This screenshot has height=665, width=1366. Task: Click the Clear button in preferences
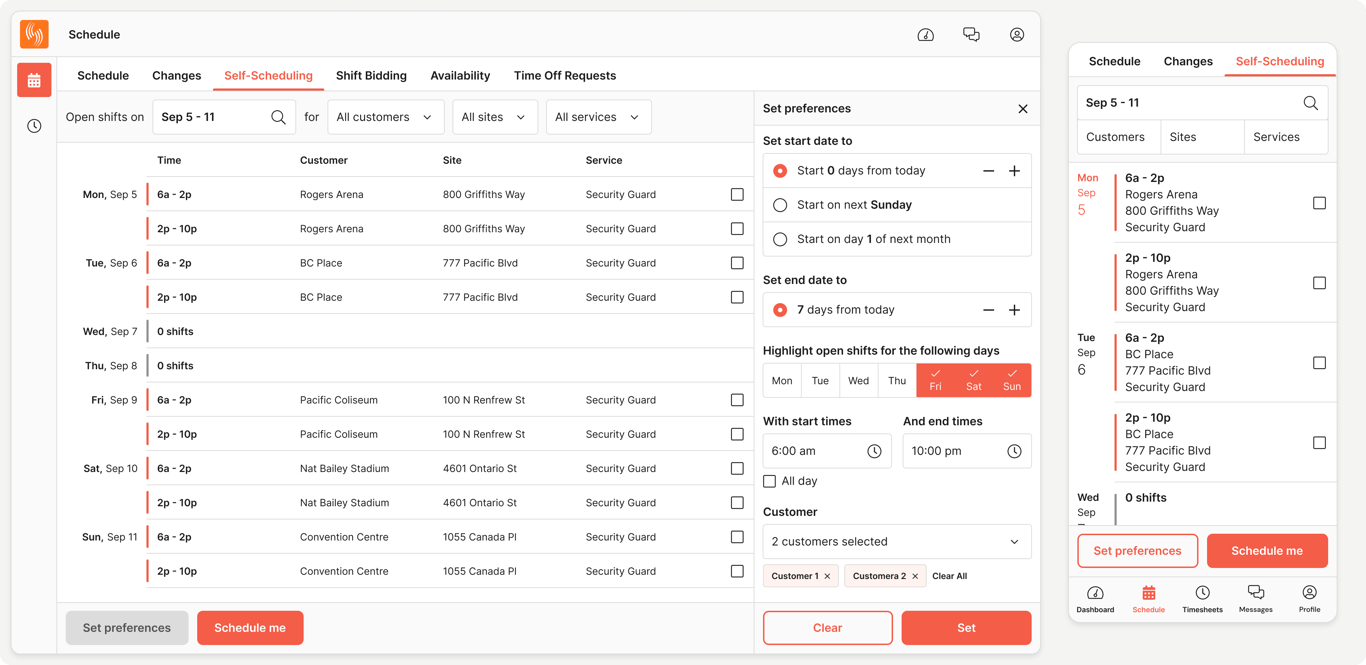click(828, 628)
